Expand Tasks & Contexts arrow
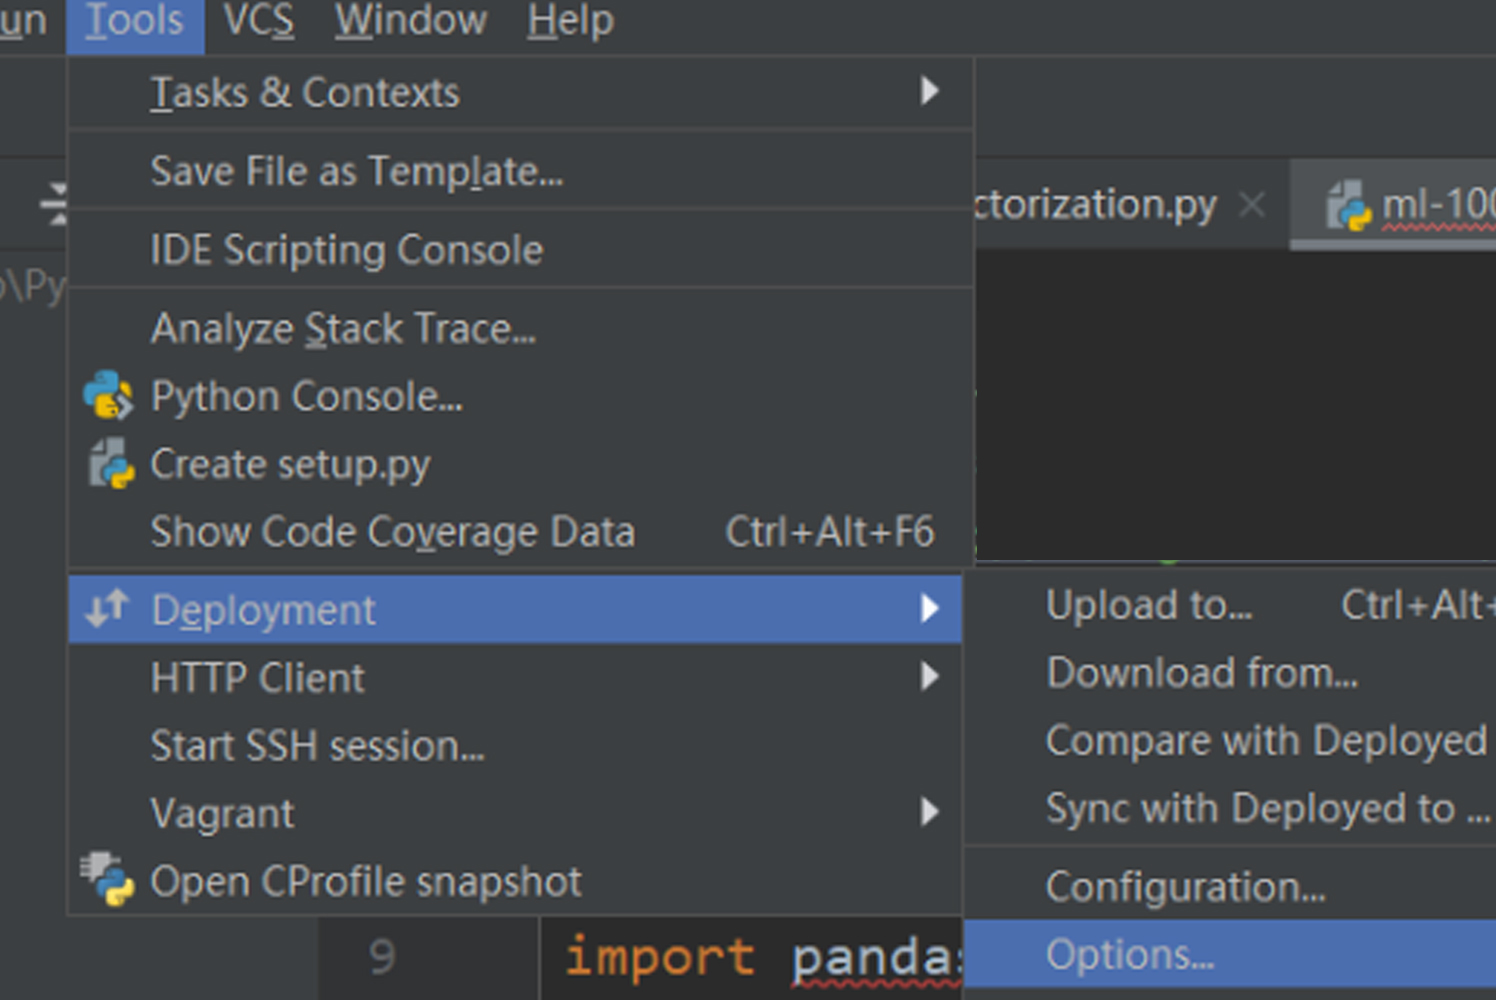Screen dimensions: 1496x1000 930,91
